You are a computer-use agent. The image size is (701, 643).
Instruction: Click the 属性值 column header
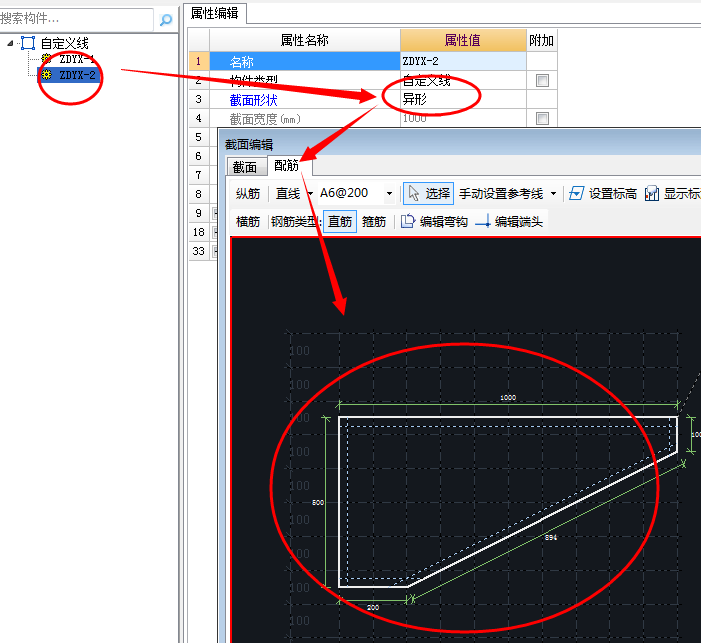[x=463, y=40]
